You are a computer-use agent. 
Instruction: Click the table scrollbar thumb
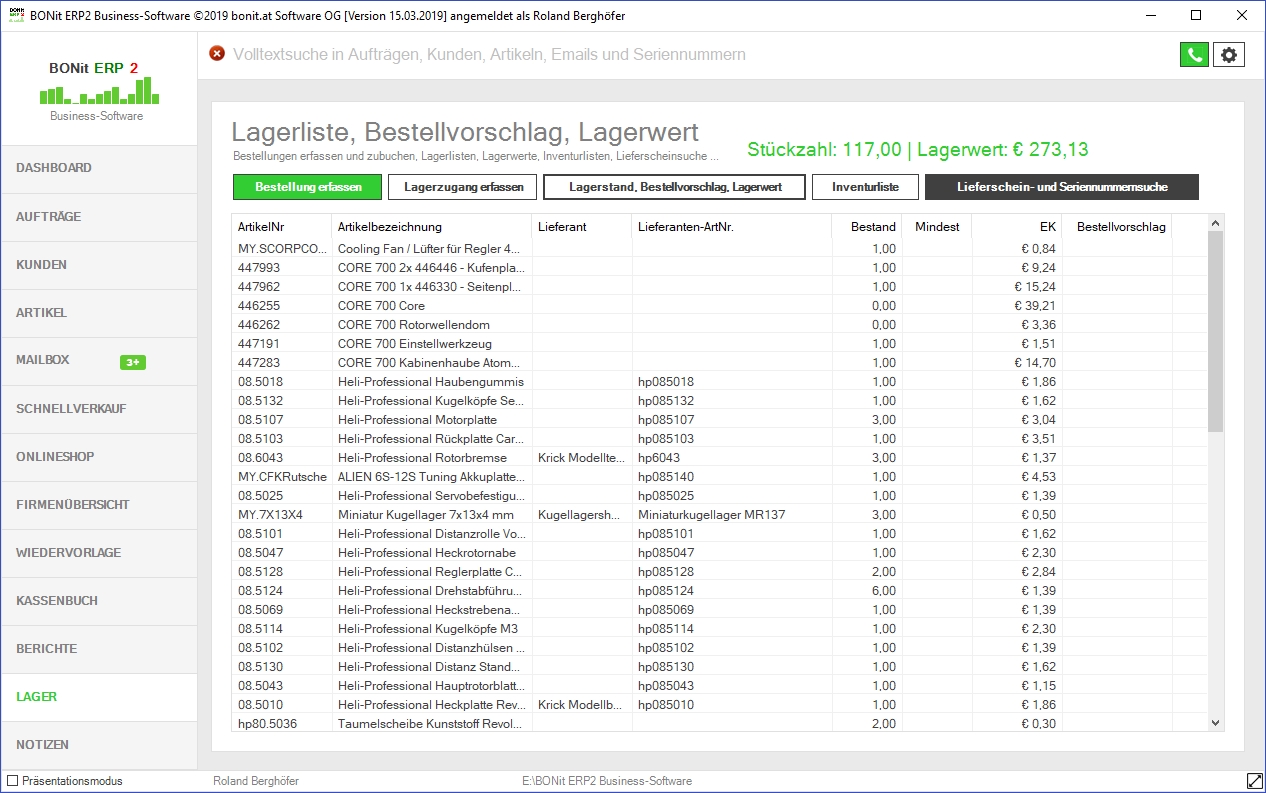click(x=1215, y=332)
